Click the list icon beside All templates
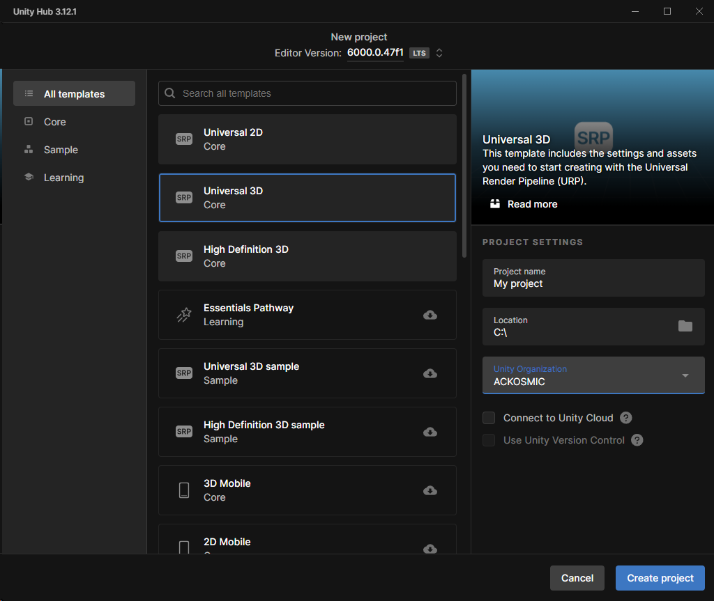Viewport: 714px width, 601px height. [29, 93]
